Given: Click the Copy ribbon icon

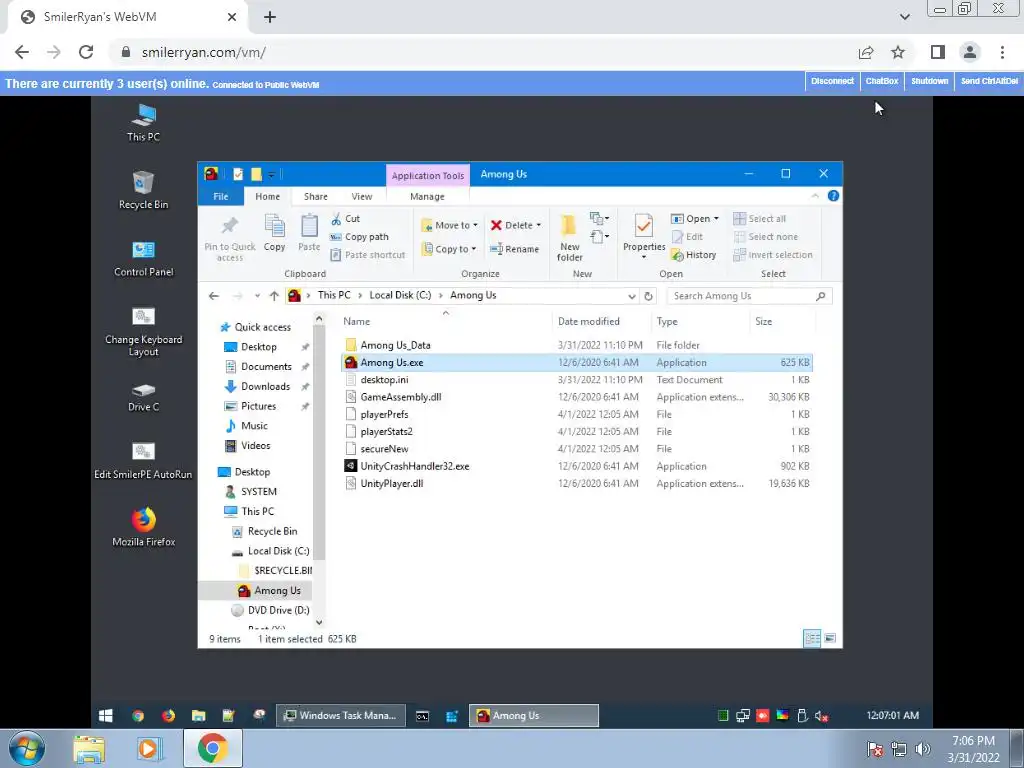Looking at the screenshot, I should [274, 233].
